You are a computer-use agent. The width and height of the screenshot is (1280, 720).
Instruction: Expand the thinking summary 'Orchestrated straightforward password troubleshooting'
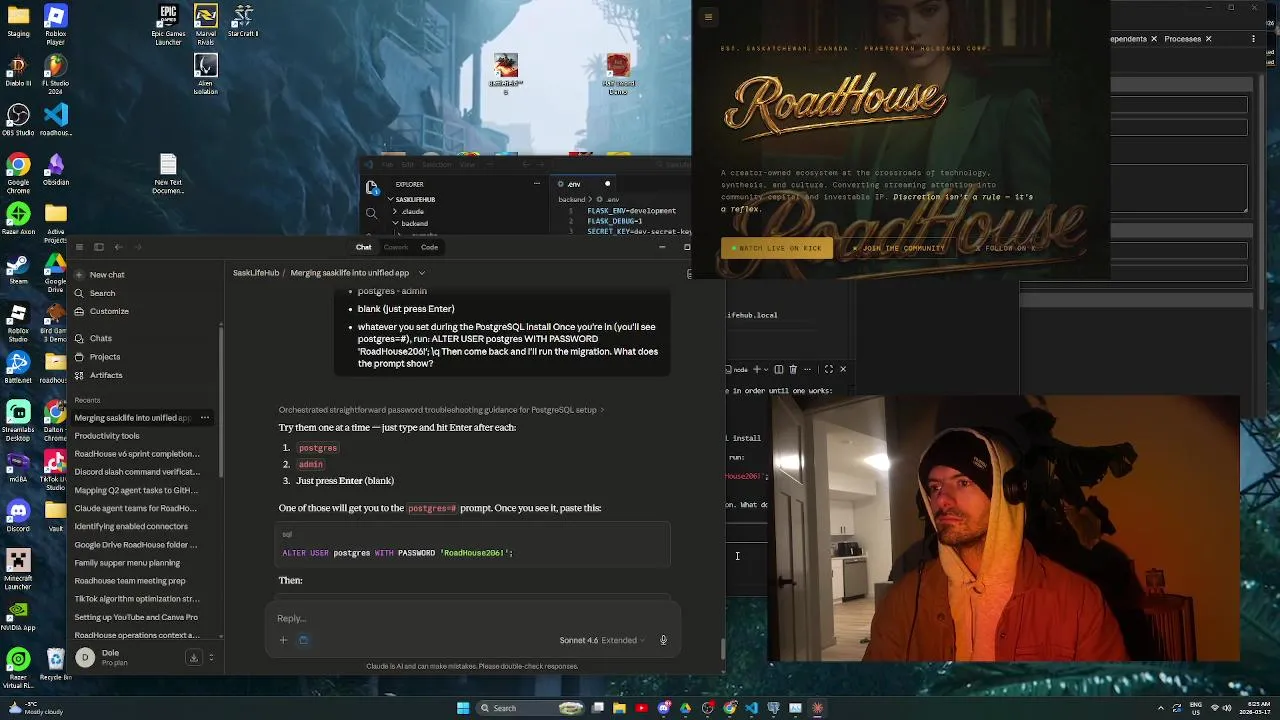tap(441, 410)
